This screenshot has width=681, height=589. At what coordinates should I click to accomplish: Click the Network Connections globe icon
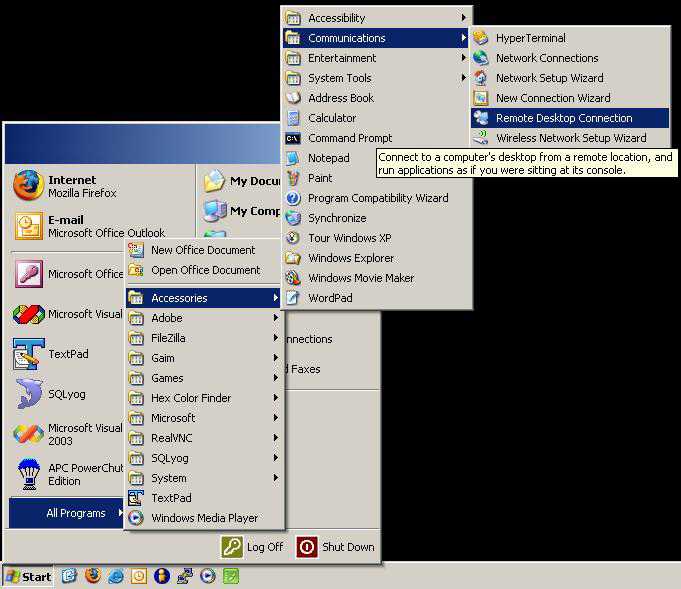point(481,58)
